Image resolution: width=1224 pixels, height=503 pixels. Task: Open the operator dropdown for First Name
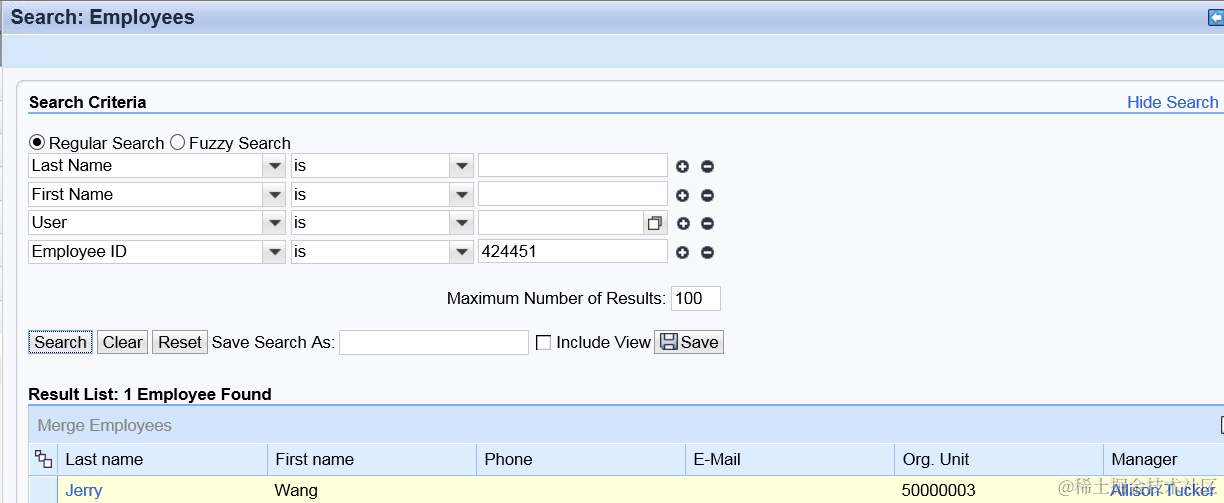point(461,195)
